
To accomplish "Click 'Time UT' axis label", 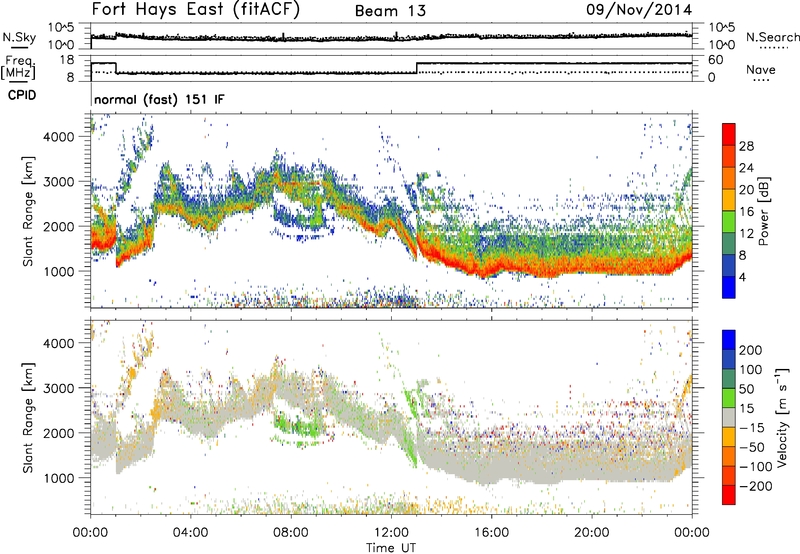I will (391, 548).
